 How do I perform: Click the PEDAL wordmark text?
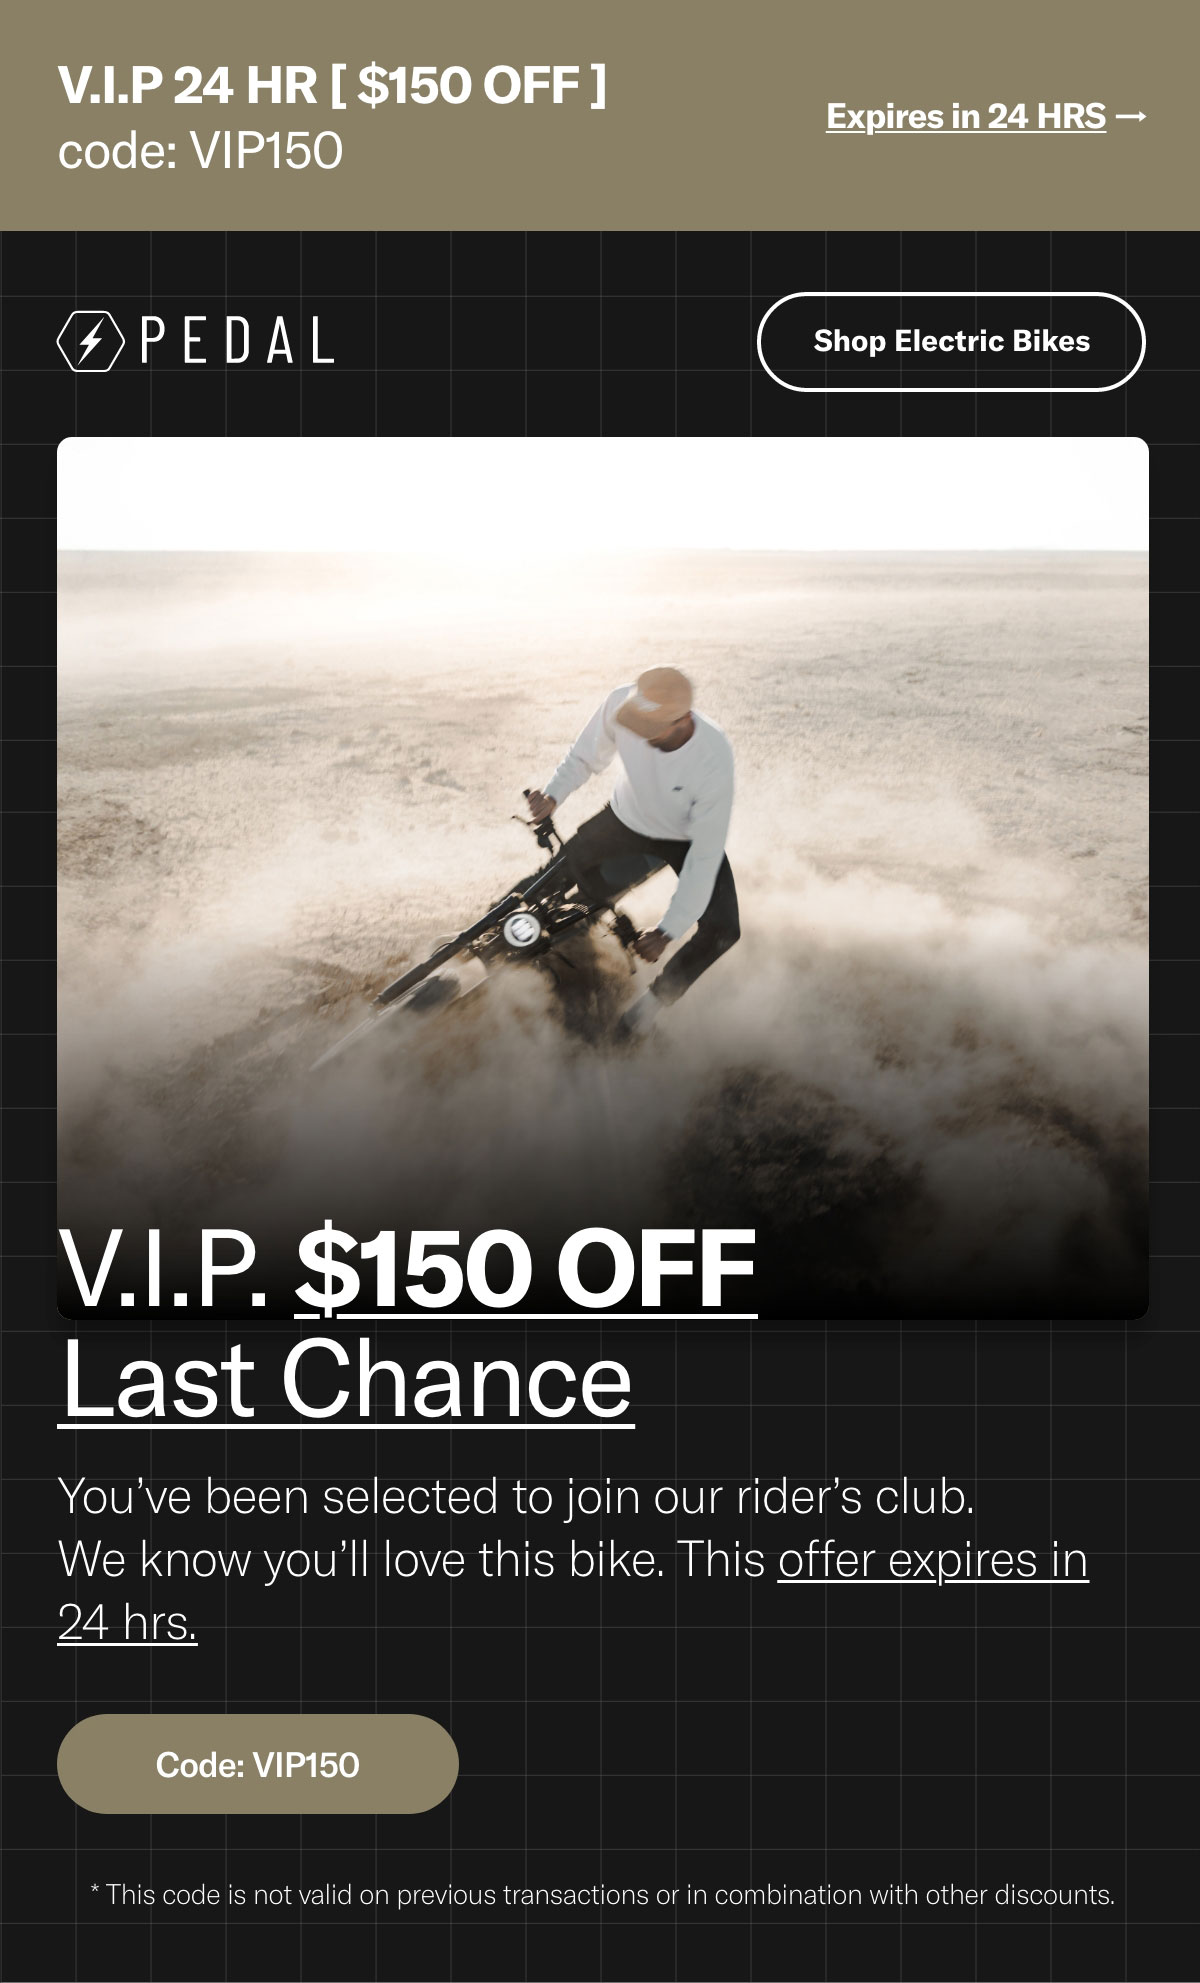tap(237, 341)
